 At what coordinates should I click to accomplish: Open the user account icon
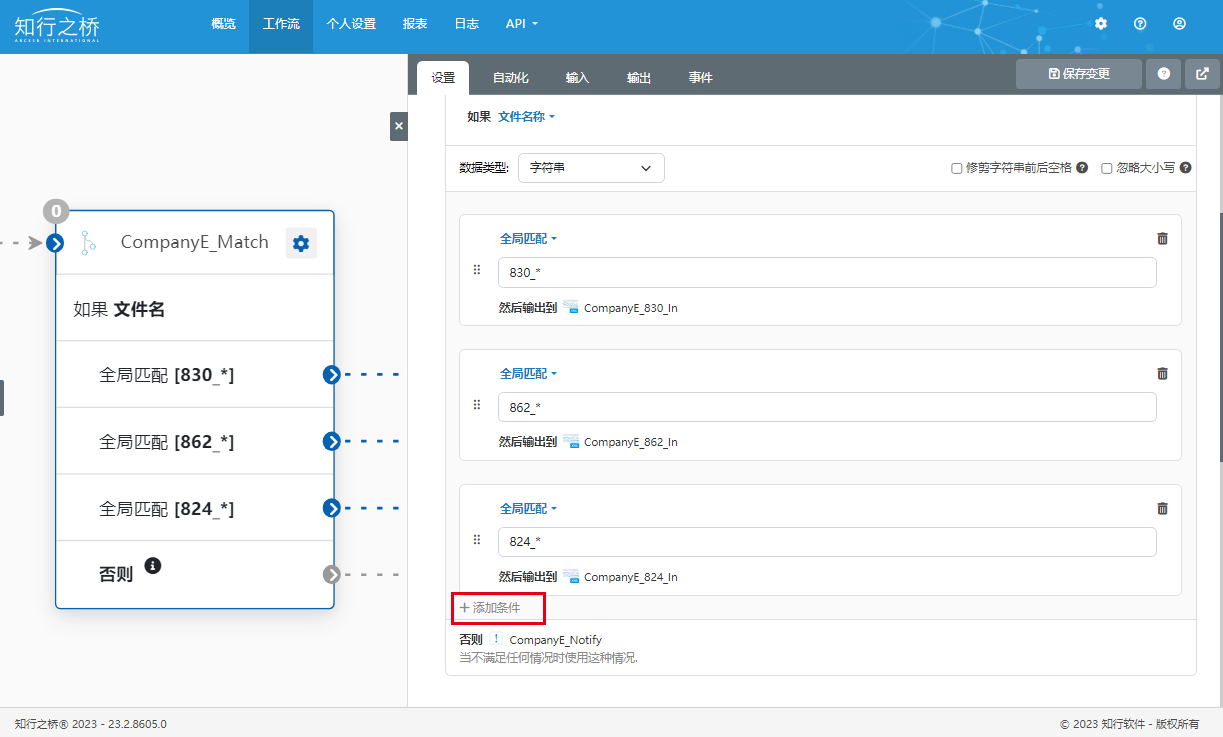1180,23
